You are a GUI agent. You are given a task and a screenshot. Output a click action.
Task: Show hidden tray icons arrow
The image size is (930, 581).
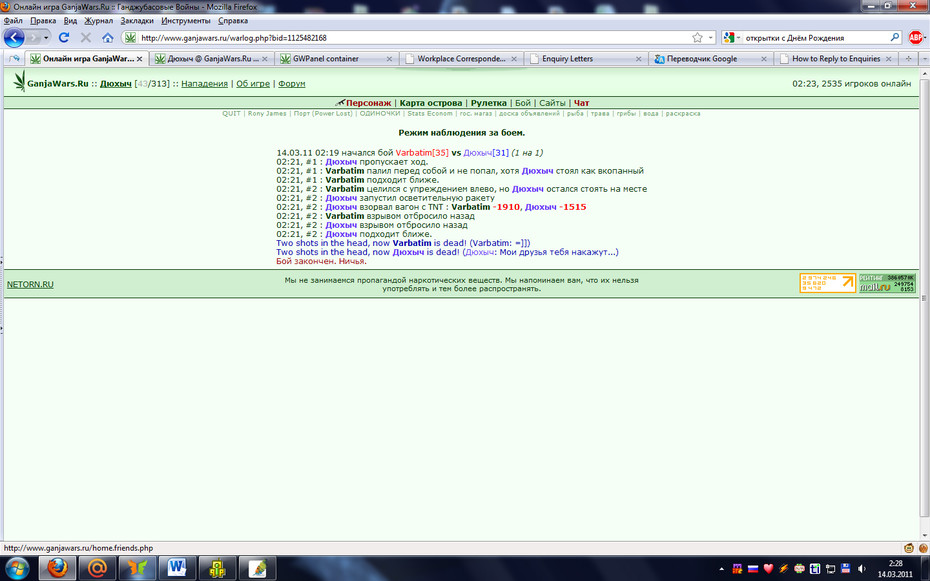point(721,569)
